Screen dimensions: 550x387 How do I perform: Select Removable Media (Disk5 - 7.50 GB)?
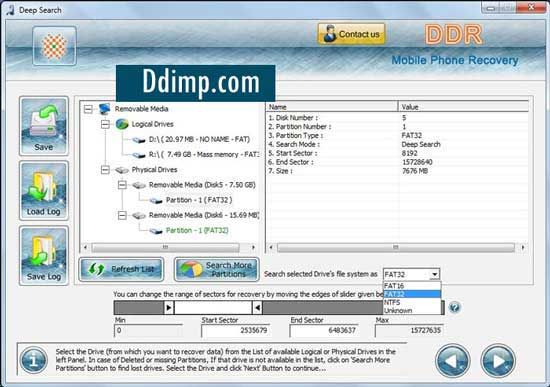(202, 185)
